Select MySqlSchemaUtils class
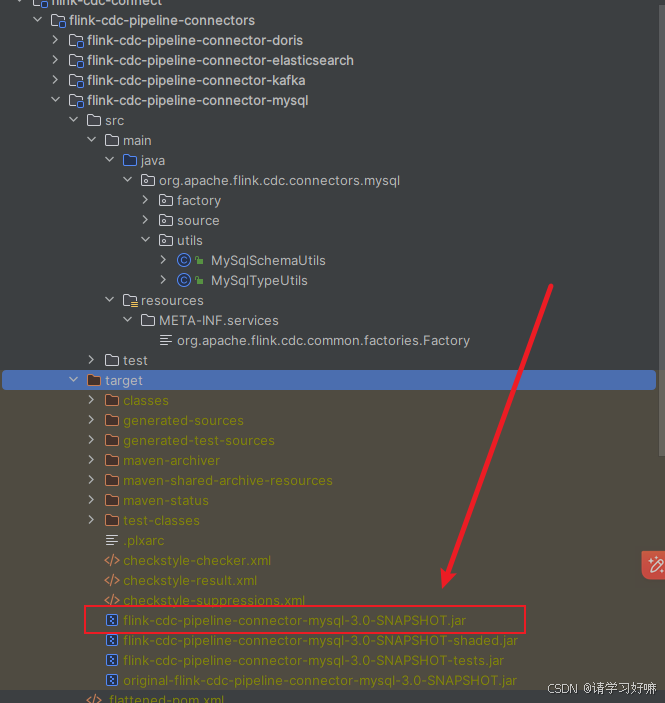Image resolution: width=665 pixels, height=703 pixels. [268, 260]
